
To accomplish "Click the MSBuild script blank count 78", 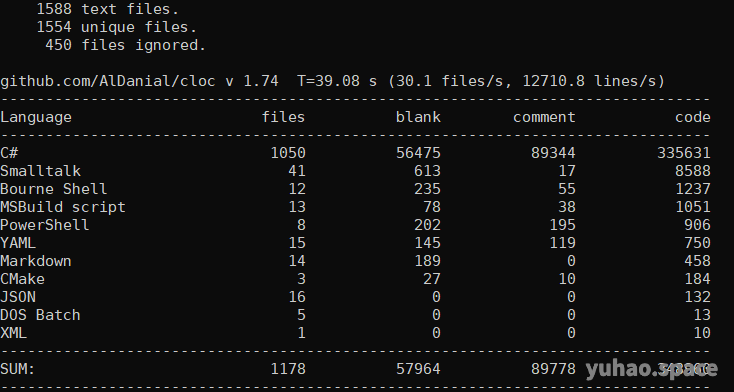I will (x=432, y=207).
